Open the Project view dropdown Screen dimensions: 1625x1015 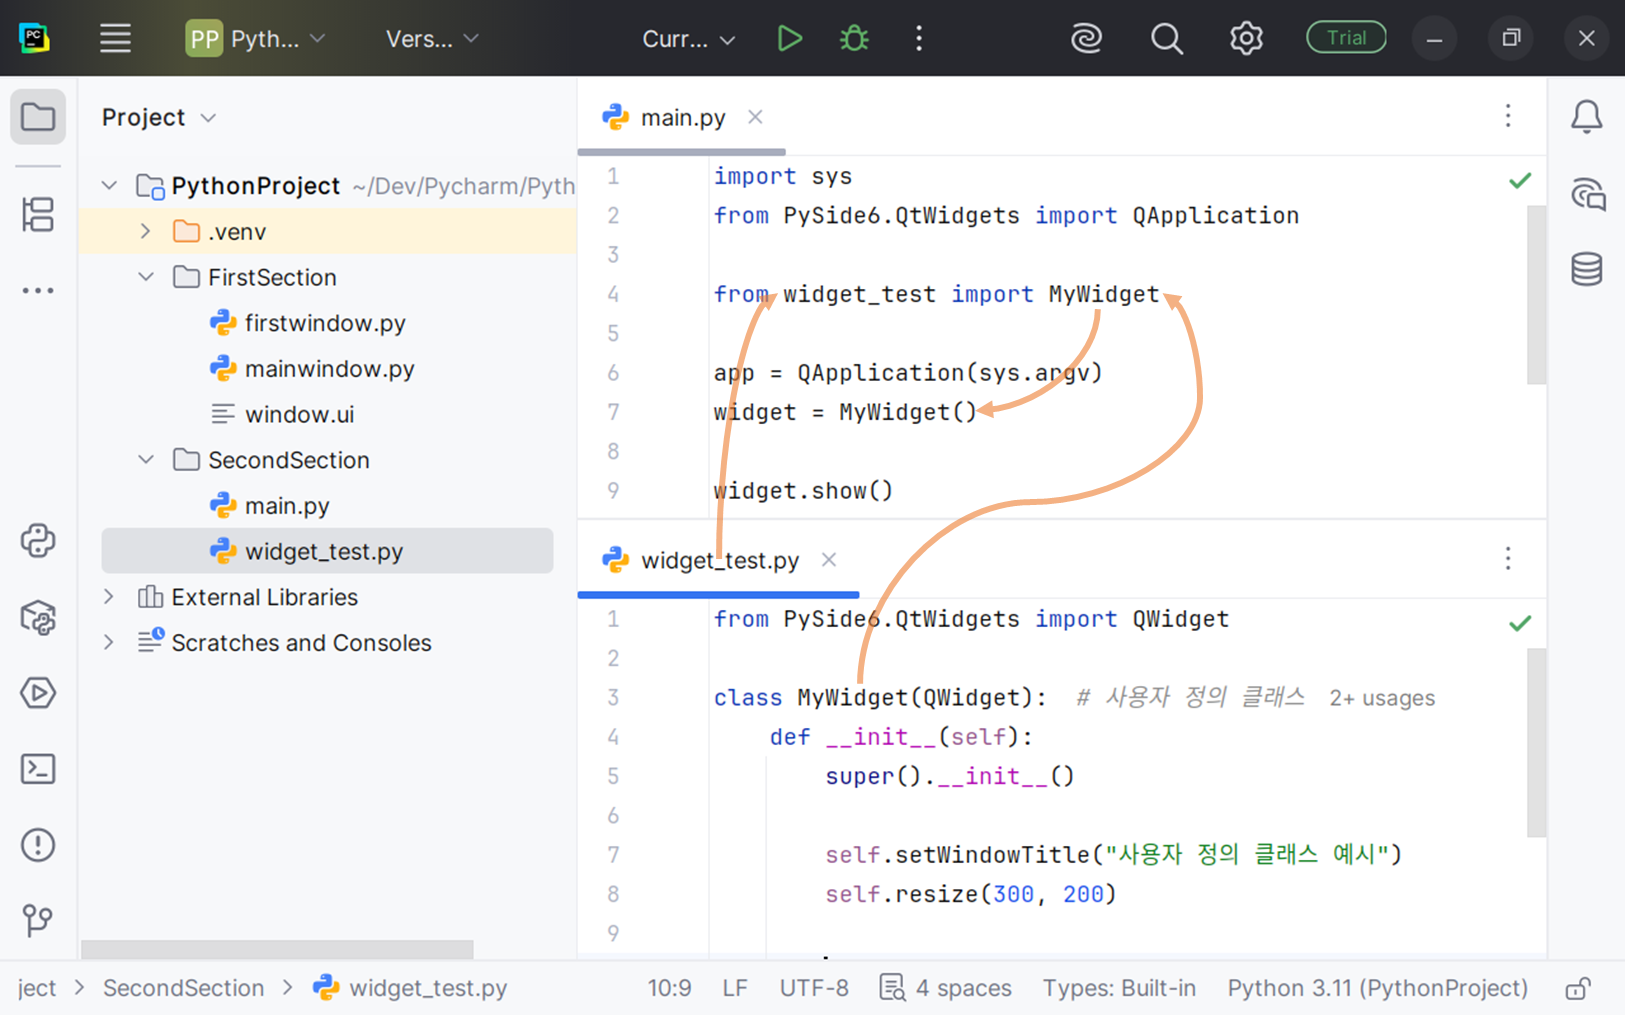159,117
